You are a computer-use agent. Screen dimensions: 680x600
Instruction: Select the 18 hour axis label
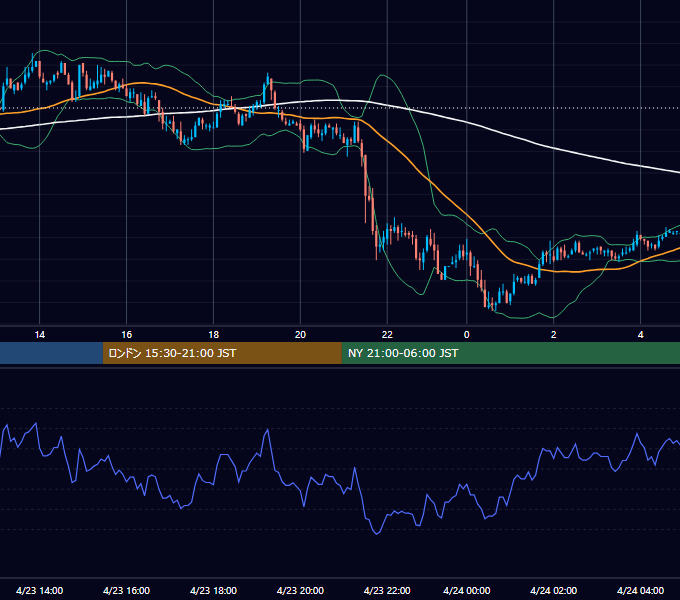(x=213, y=335)
